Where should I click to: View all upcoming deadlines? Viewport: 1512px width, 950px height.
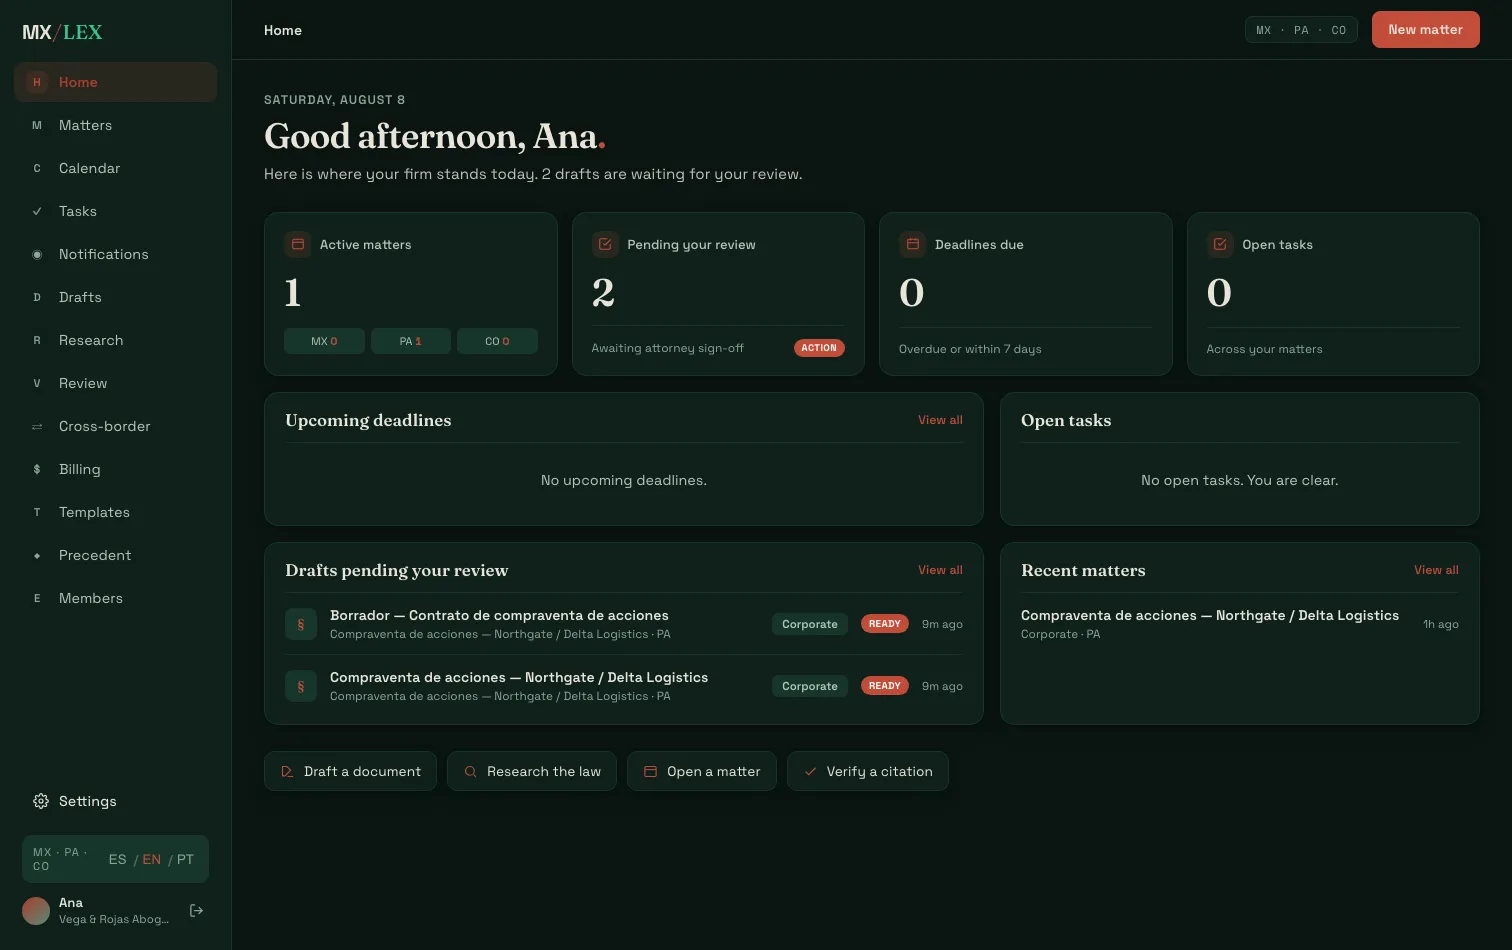pyautogui.click(x=940, y=420)
